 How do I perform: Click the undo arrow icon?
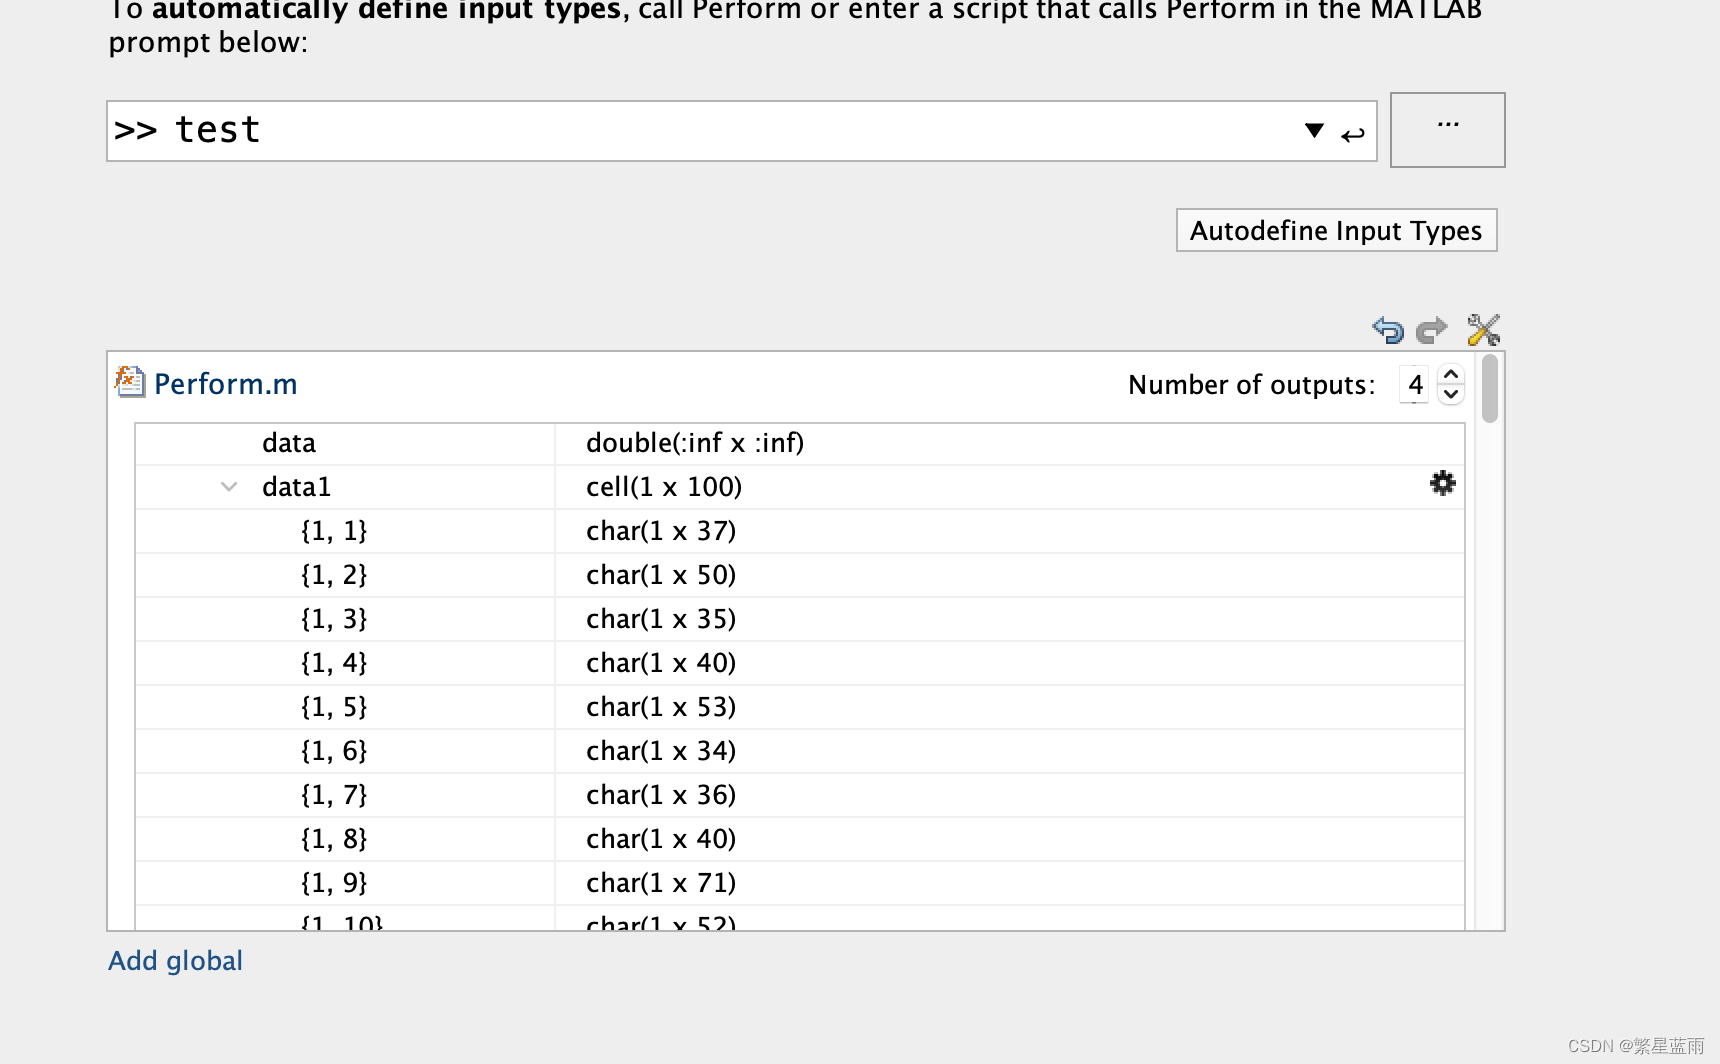[1388, 330]
